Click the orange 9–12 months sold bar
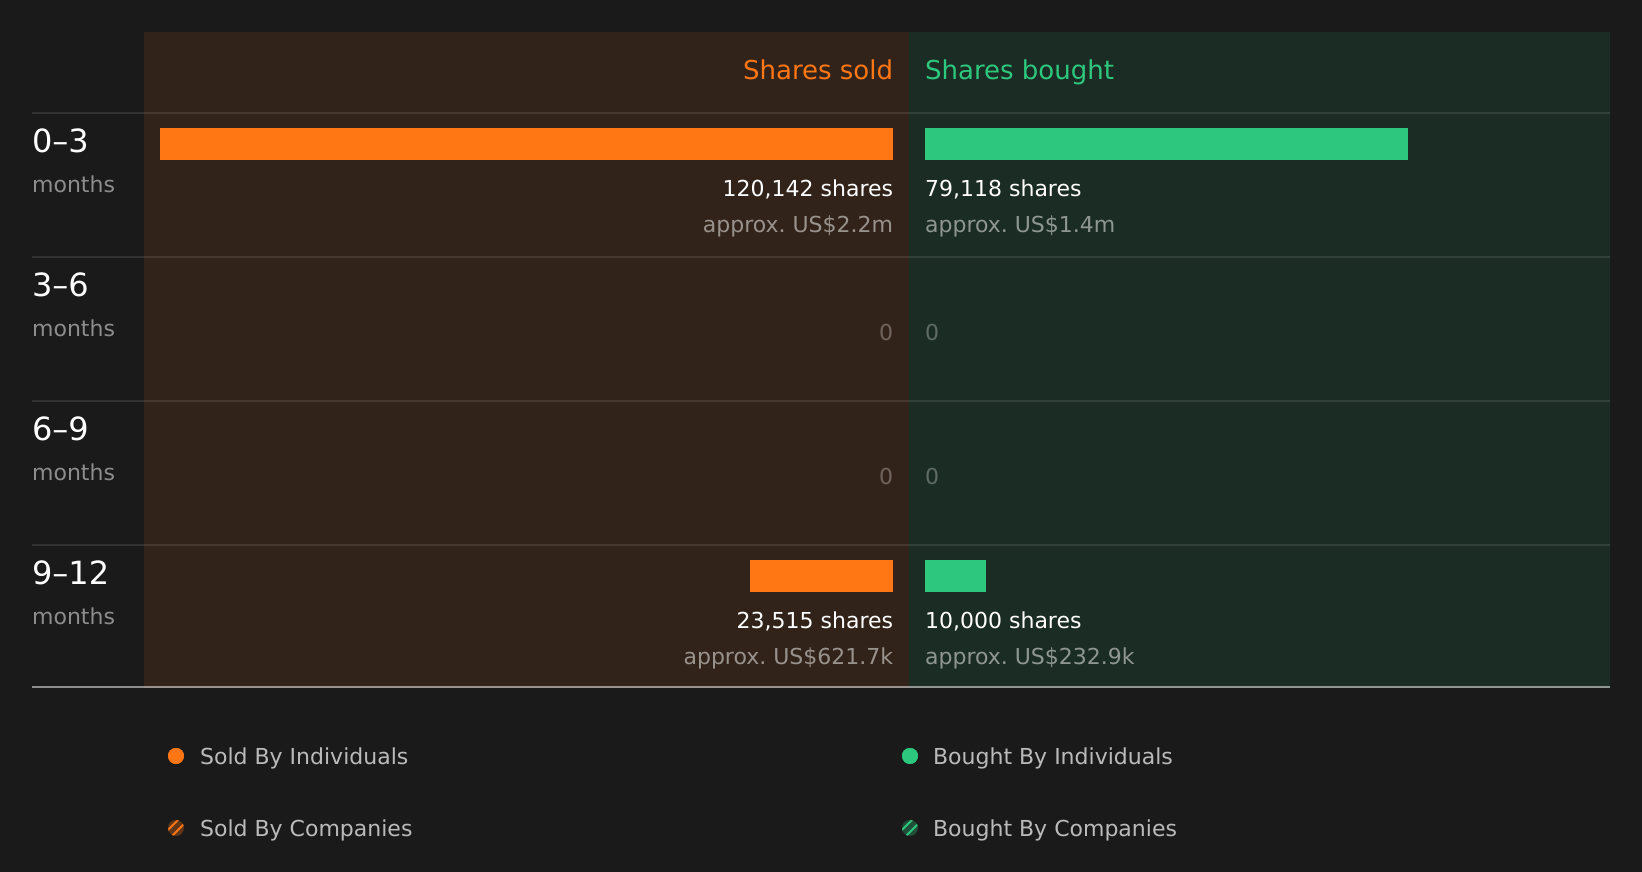 821,576
